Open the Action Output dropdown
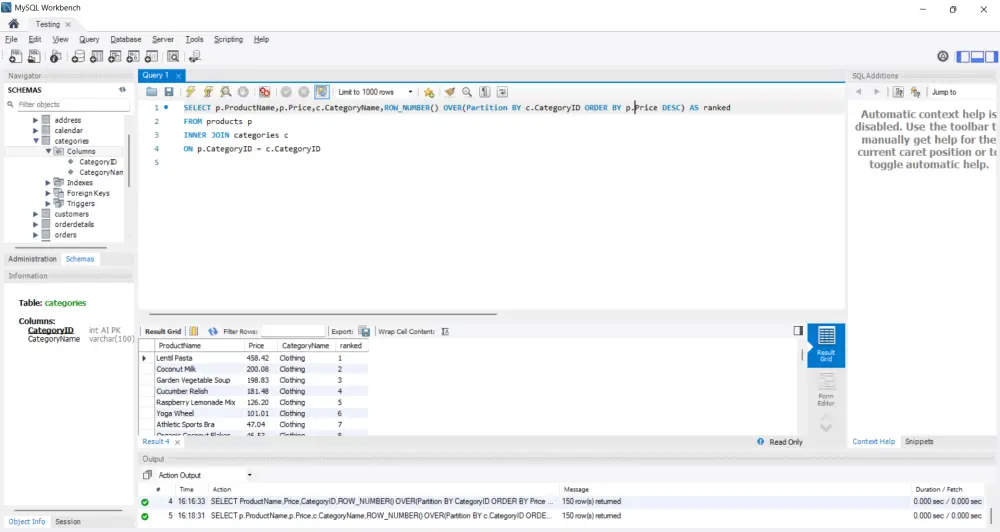The height and width of the screenshot is (532, 1000). click(205, 475)
